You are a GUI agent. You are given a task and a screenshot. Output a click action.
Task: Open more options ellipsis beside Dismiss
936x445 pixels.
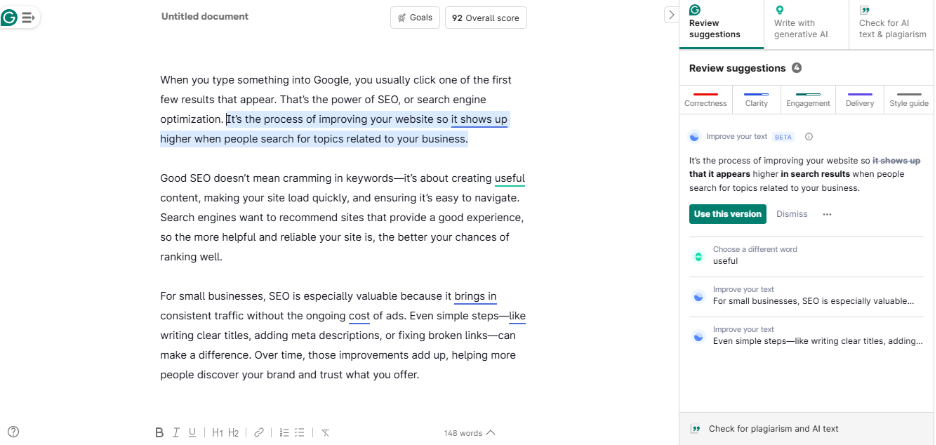[827, 214]
